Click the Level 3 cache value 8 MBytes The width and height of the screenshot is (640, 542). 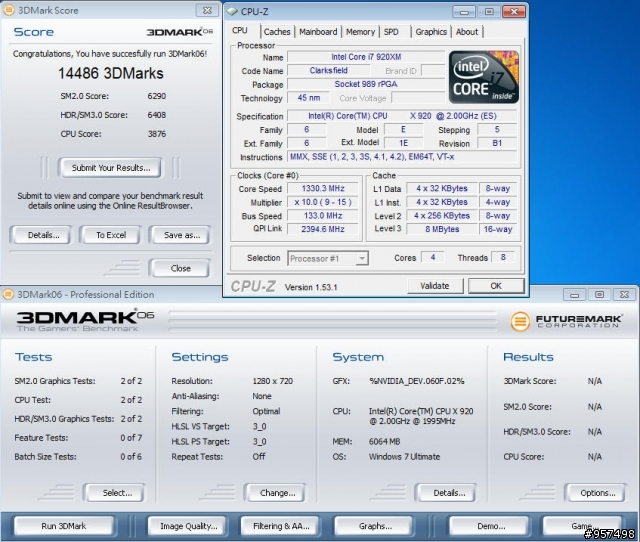pyautogui.click(x=442, y=229)
